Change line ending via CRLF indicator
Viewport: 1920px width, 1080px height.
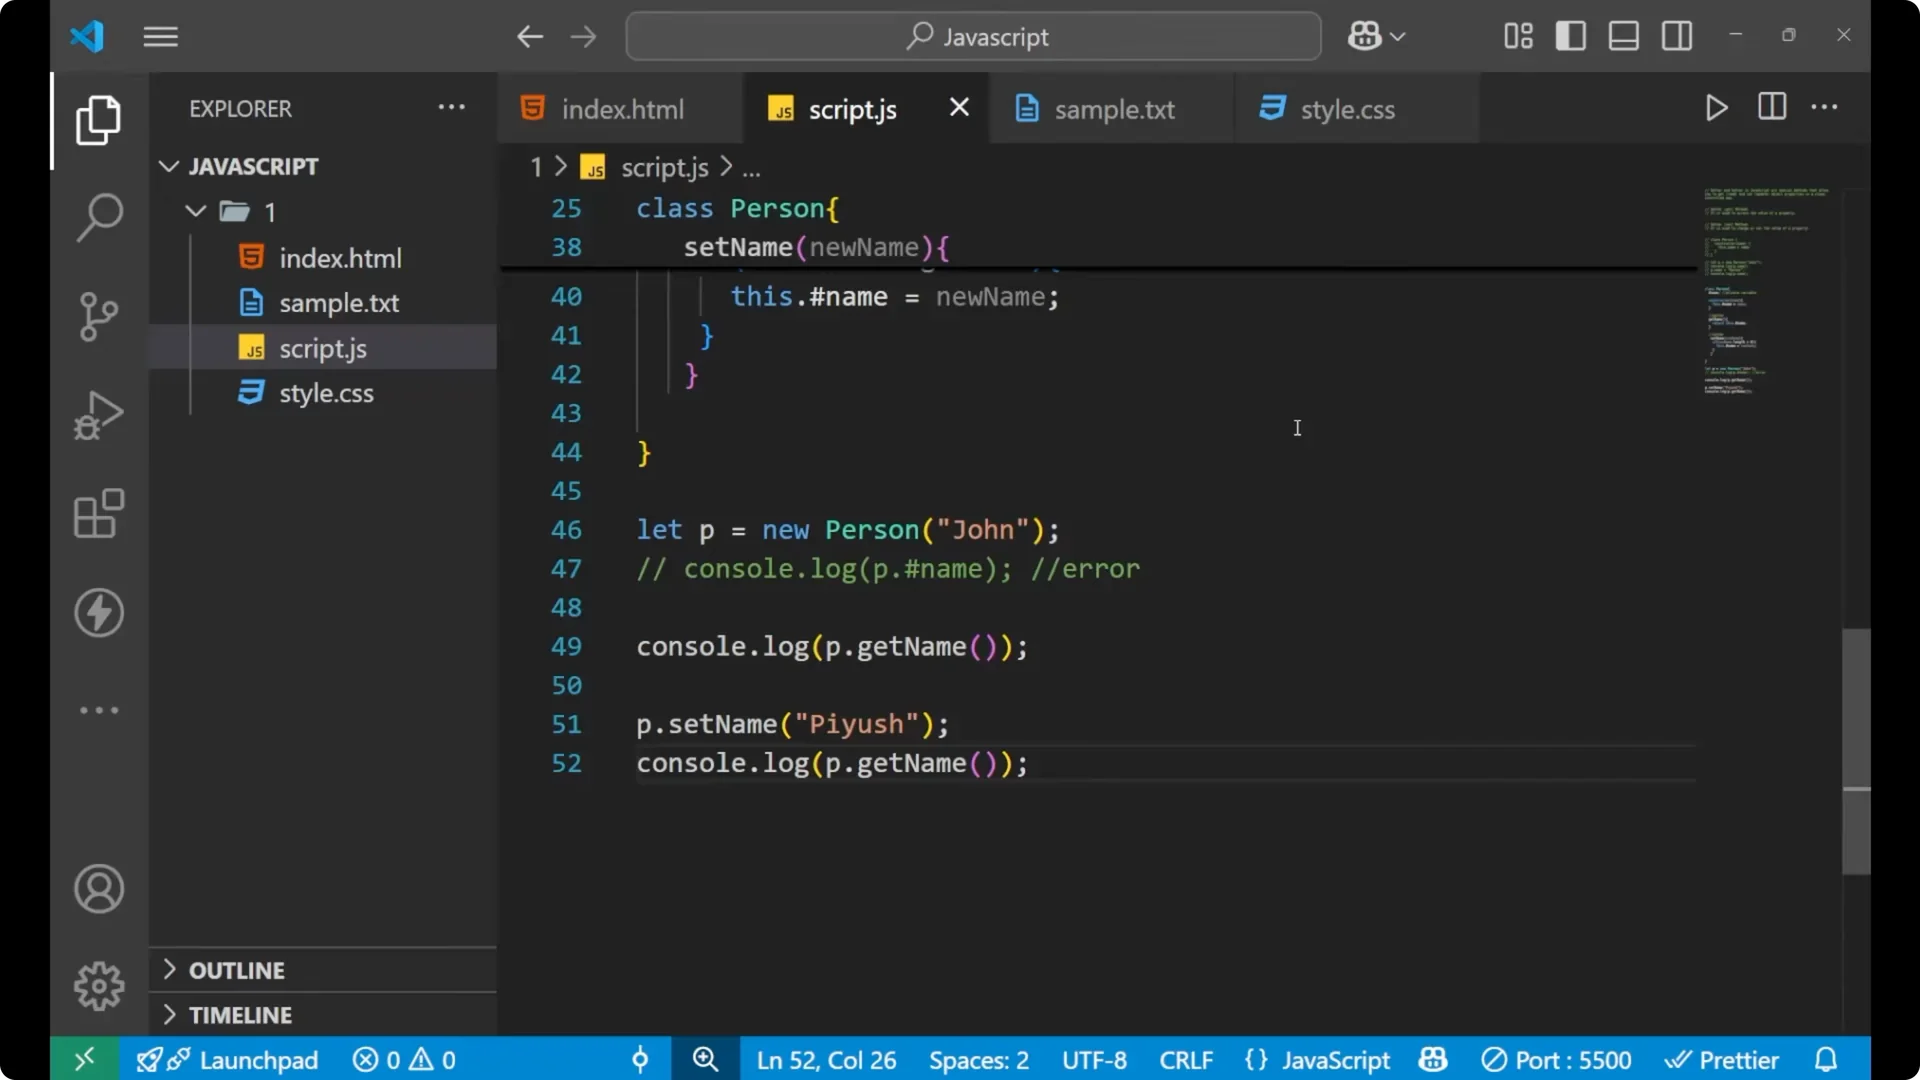[1186, 1059]
